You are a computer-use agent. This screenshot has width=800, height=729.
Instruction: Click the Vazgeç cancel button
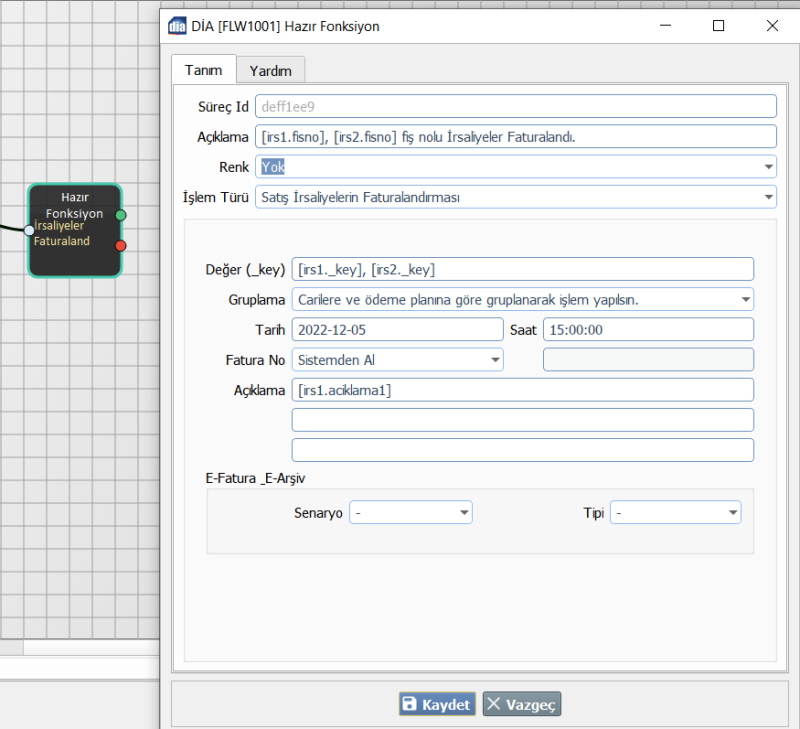[522, 704]
